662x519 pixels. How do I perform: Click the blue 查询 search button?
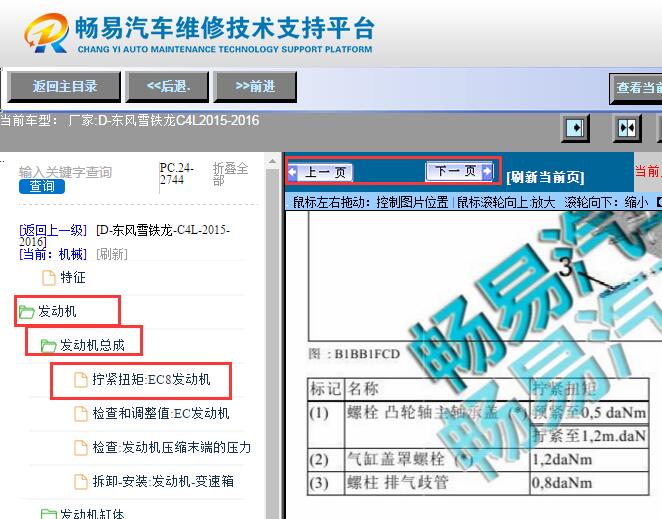click(42, 186)
